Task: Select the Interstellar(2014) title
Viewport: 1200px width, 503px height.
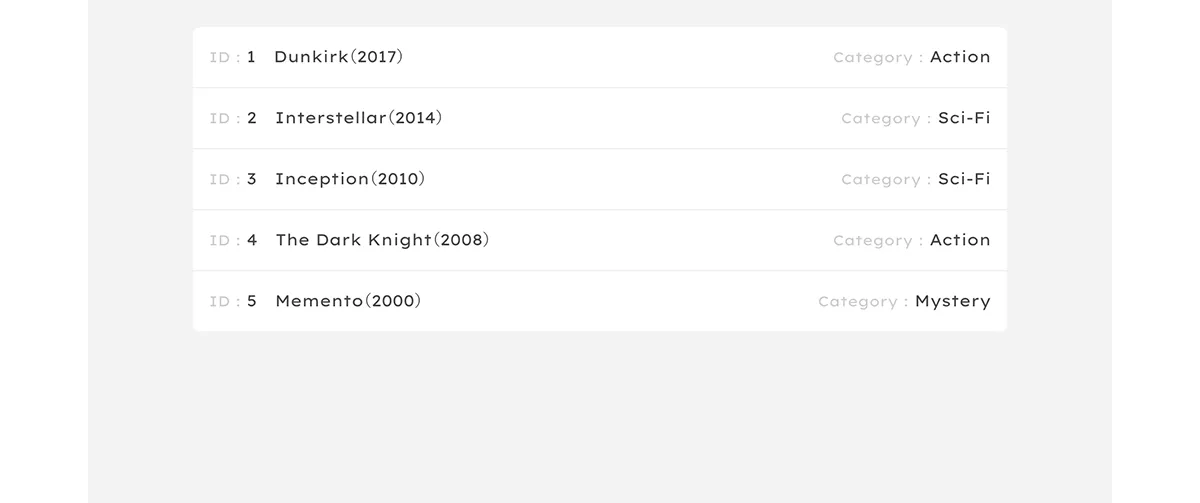Action: 358,118
